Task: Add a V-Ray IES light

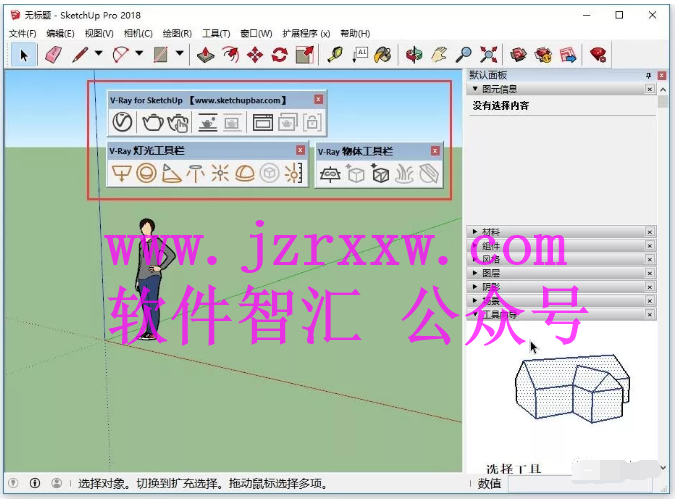Action: click(195, 173)
